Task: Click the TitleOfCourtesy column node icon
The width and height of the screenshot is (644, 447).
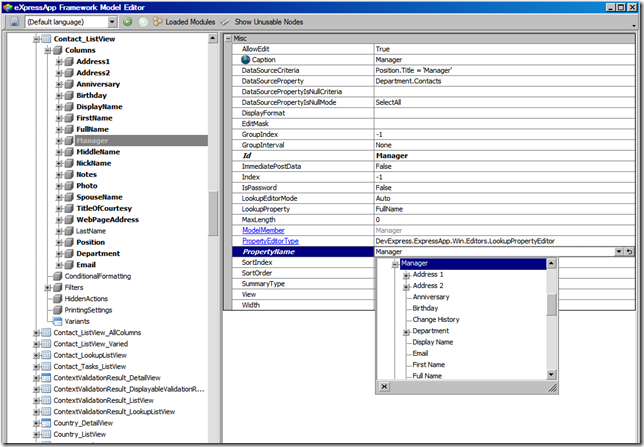Action: tap(69, 208)
